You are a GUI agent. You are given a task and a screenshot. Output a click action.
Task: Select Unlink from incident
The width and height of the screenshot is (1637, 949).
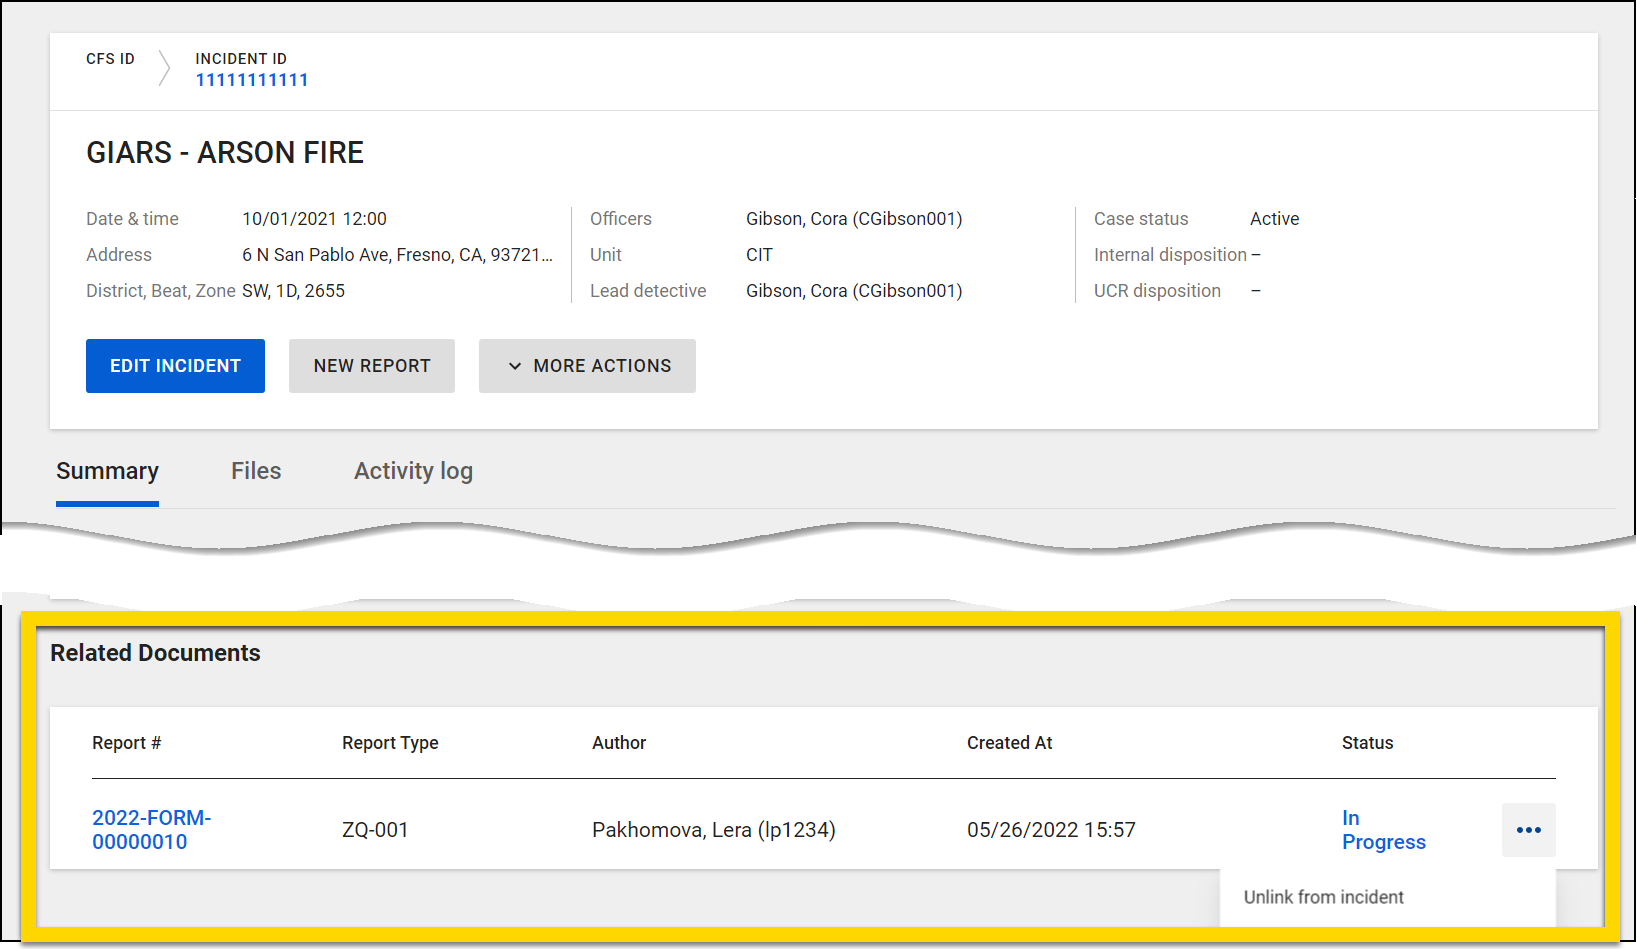1323,896
